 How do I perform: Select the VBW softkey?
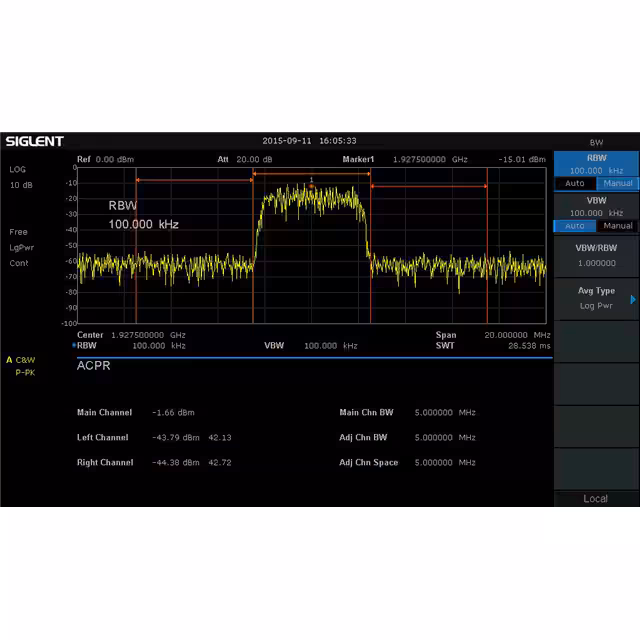pyautogui.click(x=596, y=206)
